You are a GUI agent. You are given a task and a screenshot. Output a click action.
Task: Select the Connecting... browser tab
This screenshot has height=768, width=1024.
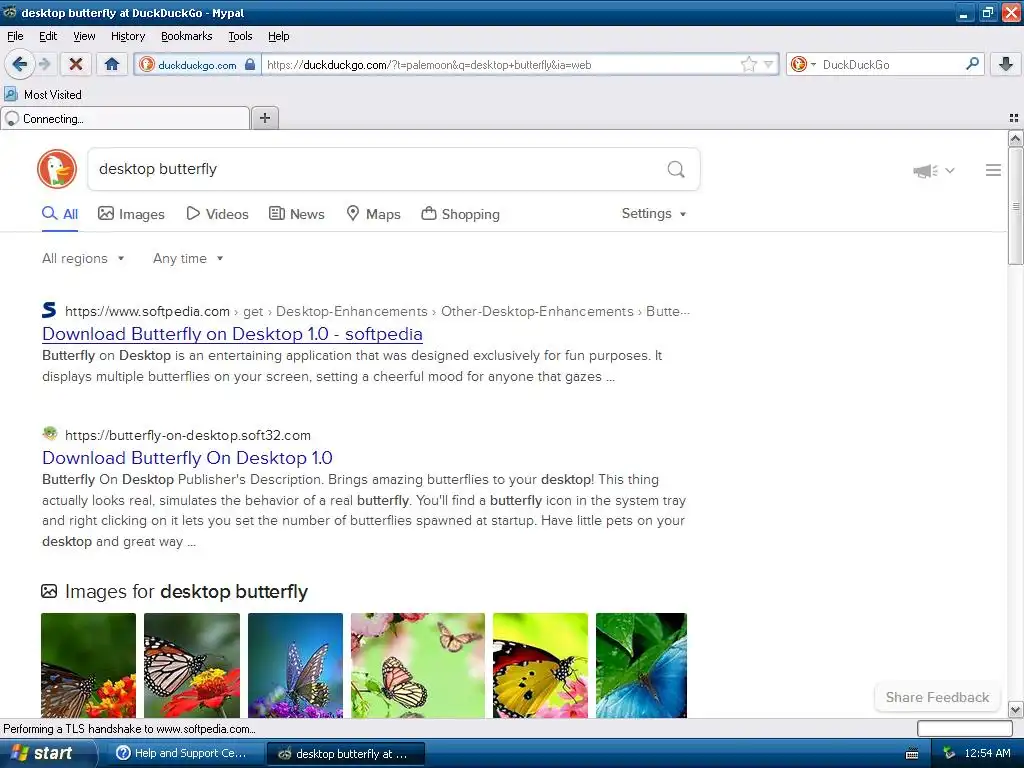[x=125, y=119]
